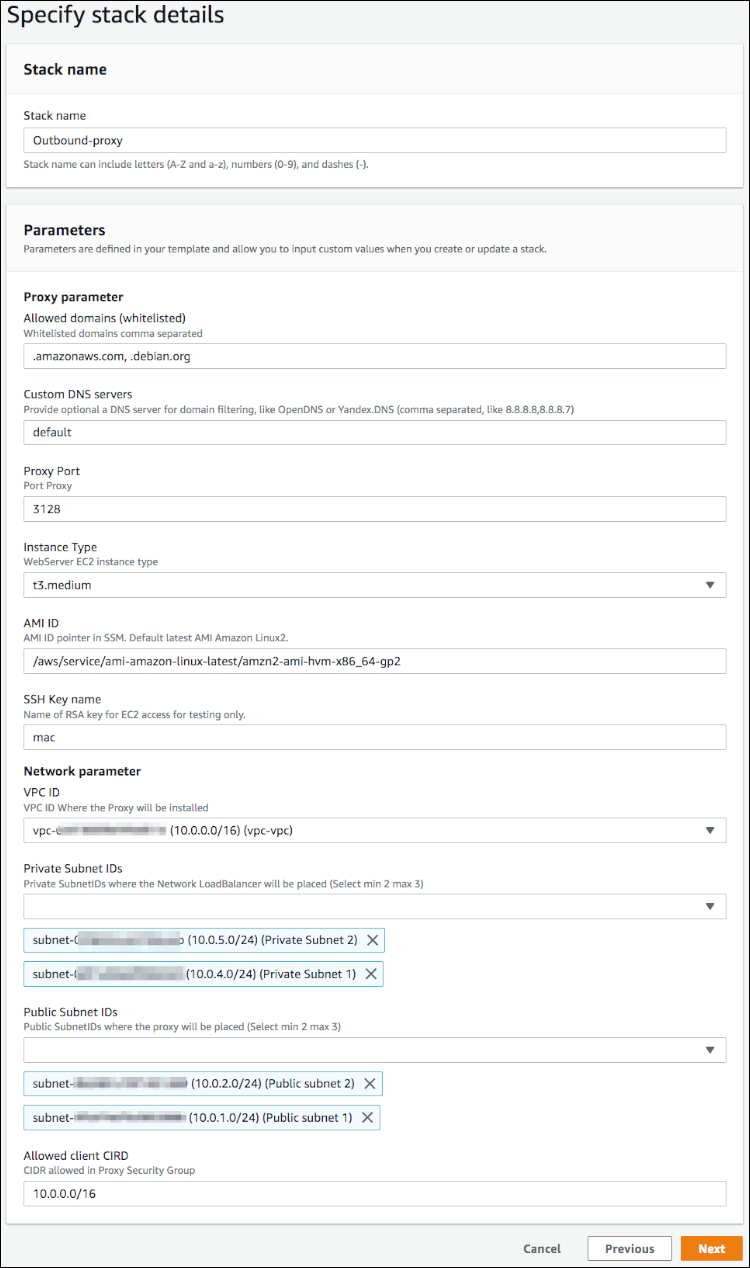Select the Custom DNS servers field
This screenshot has height=1268, width=750.
[x=375, y=432]
